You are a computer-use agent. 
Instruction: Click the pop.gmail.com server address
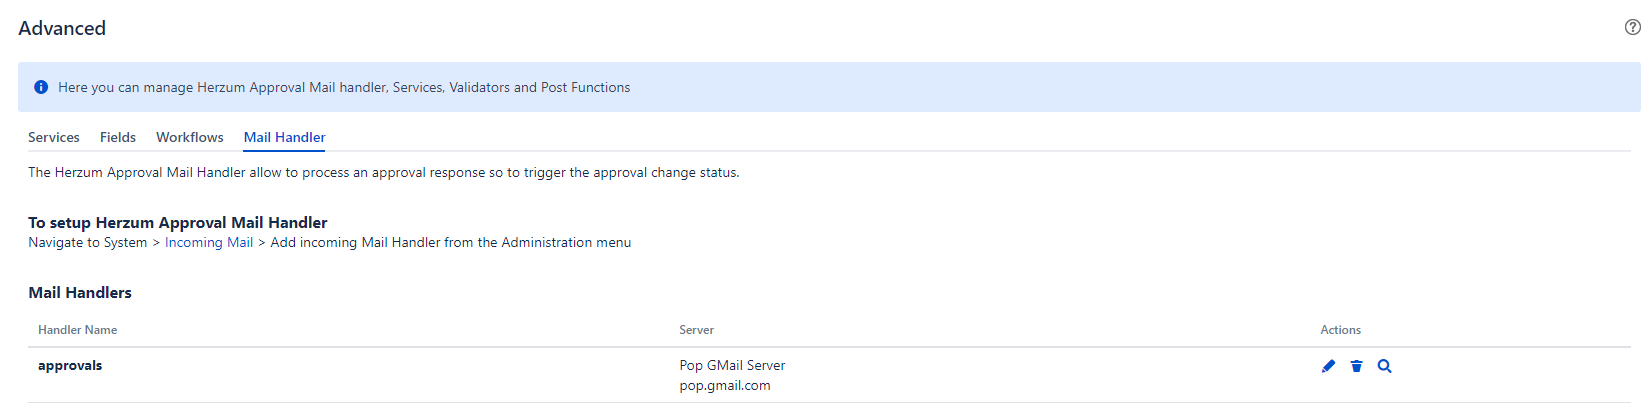(x=725, y=386)
